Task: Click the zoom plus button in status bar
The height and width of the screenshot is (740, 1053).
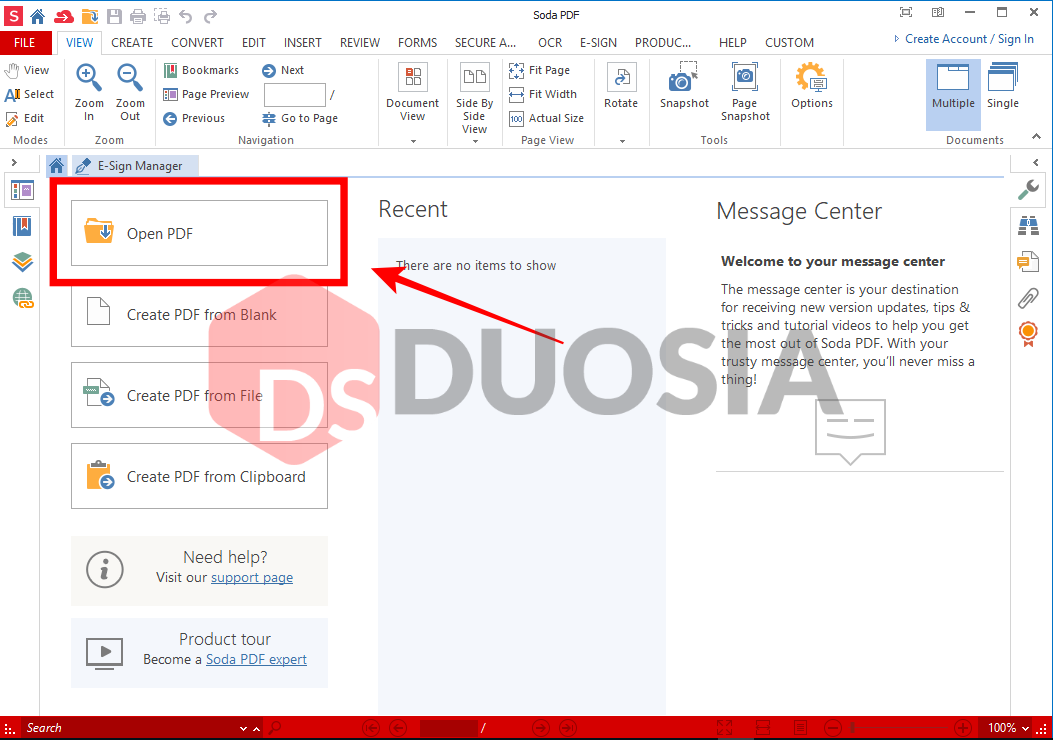Action: click(x=962, y=728)
